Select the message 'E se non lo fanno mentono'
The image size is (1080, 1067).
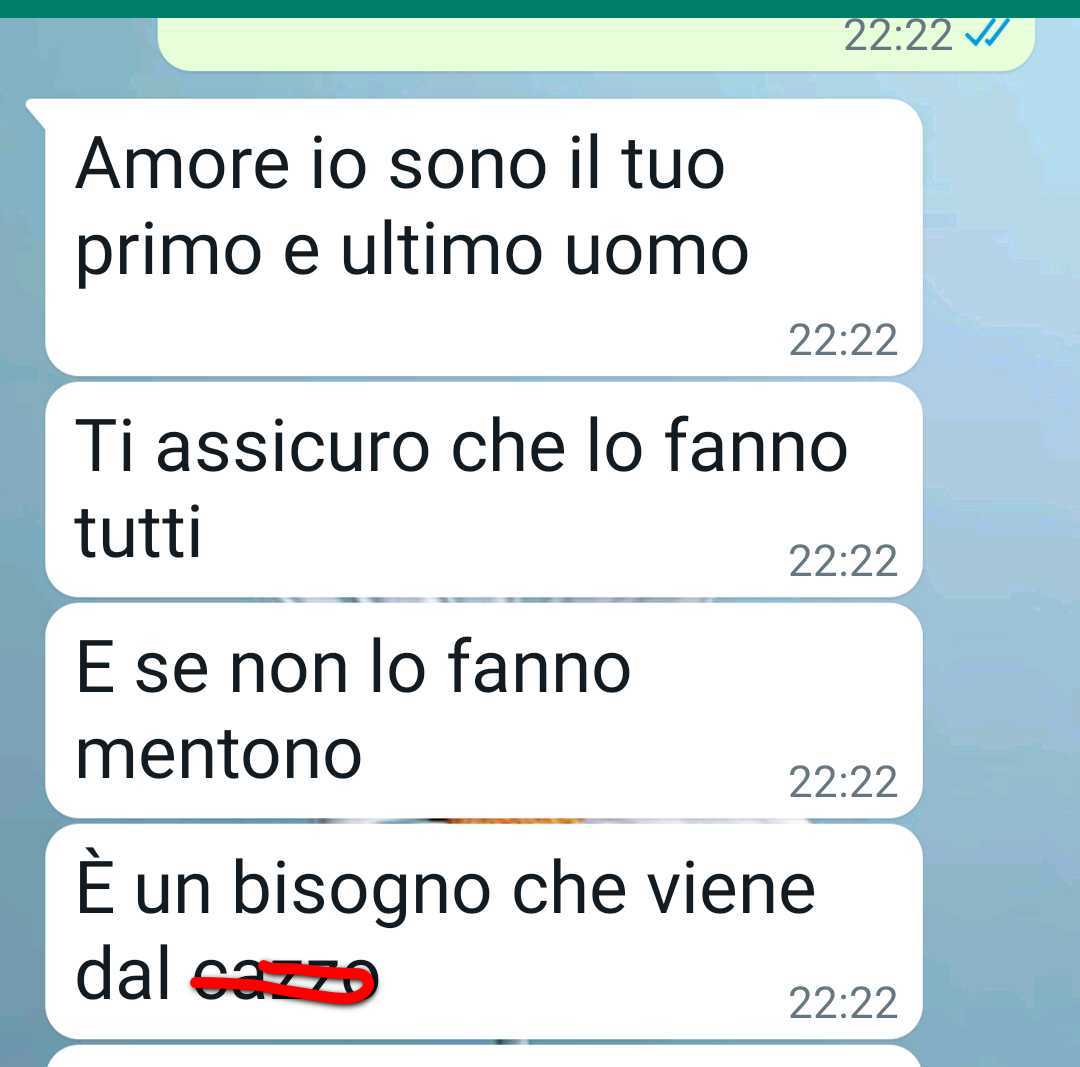click(x=484, y=711)
